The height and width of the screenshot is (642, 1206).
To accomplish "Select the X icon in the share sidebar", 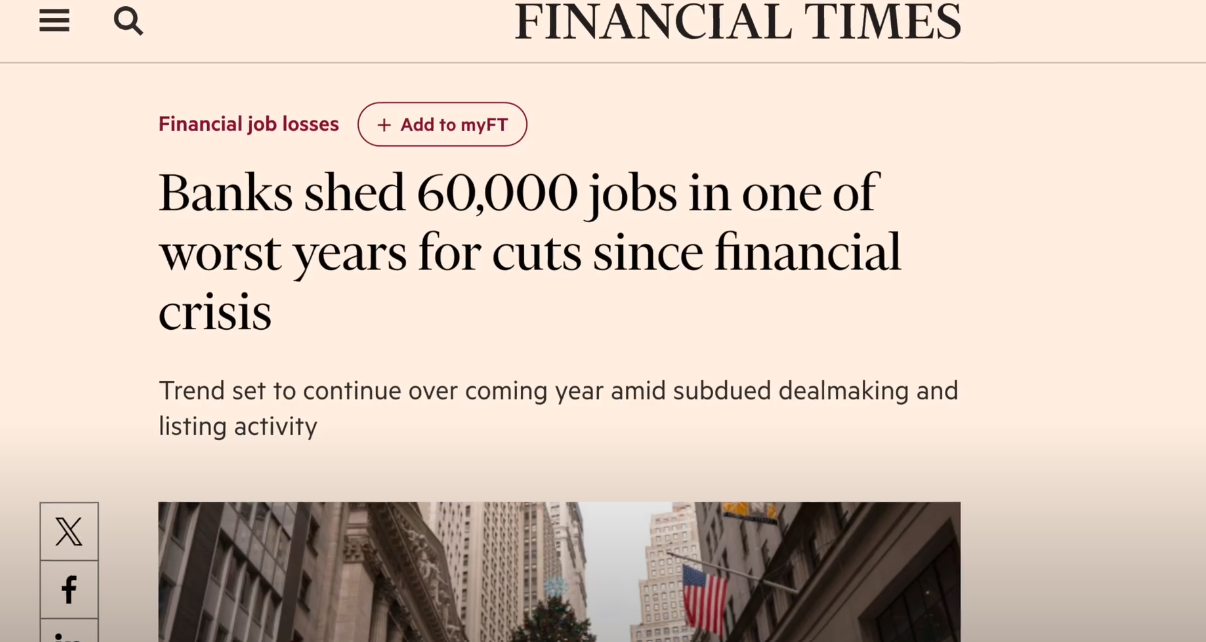I will 69,532.
